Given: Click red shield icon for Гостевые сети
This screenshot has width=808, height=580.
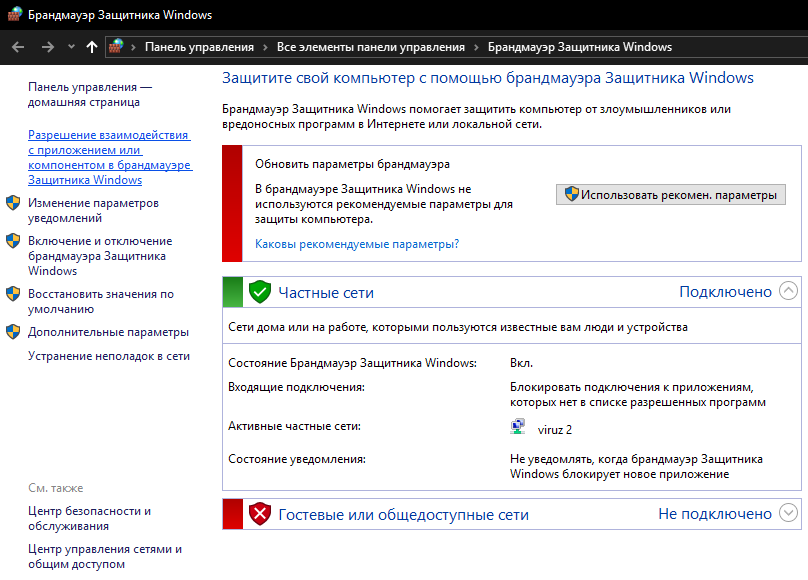Looking at the screenshot, I should [260, 514].
